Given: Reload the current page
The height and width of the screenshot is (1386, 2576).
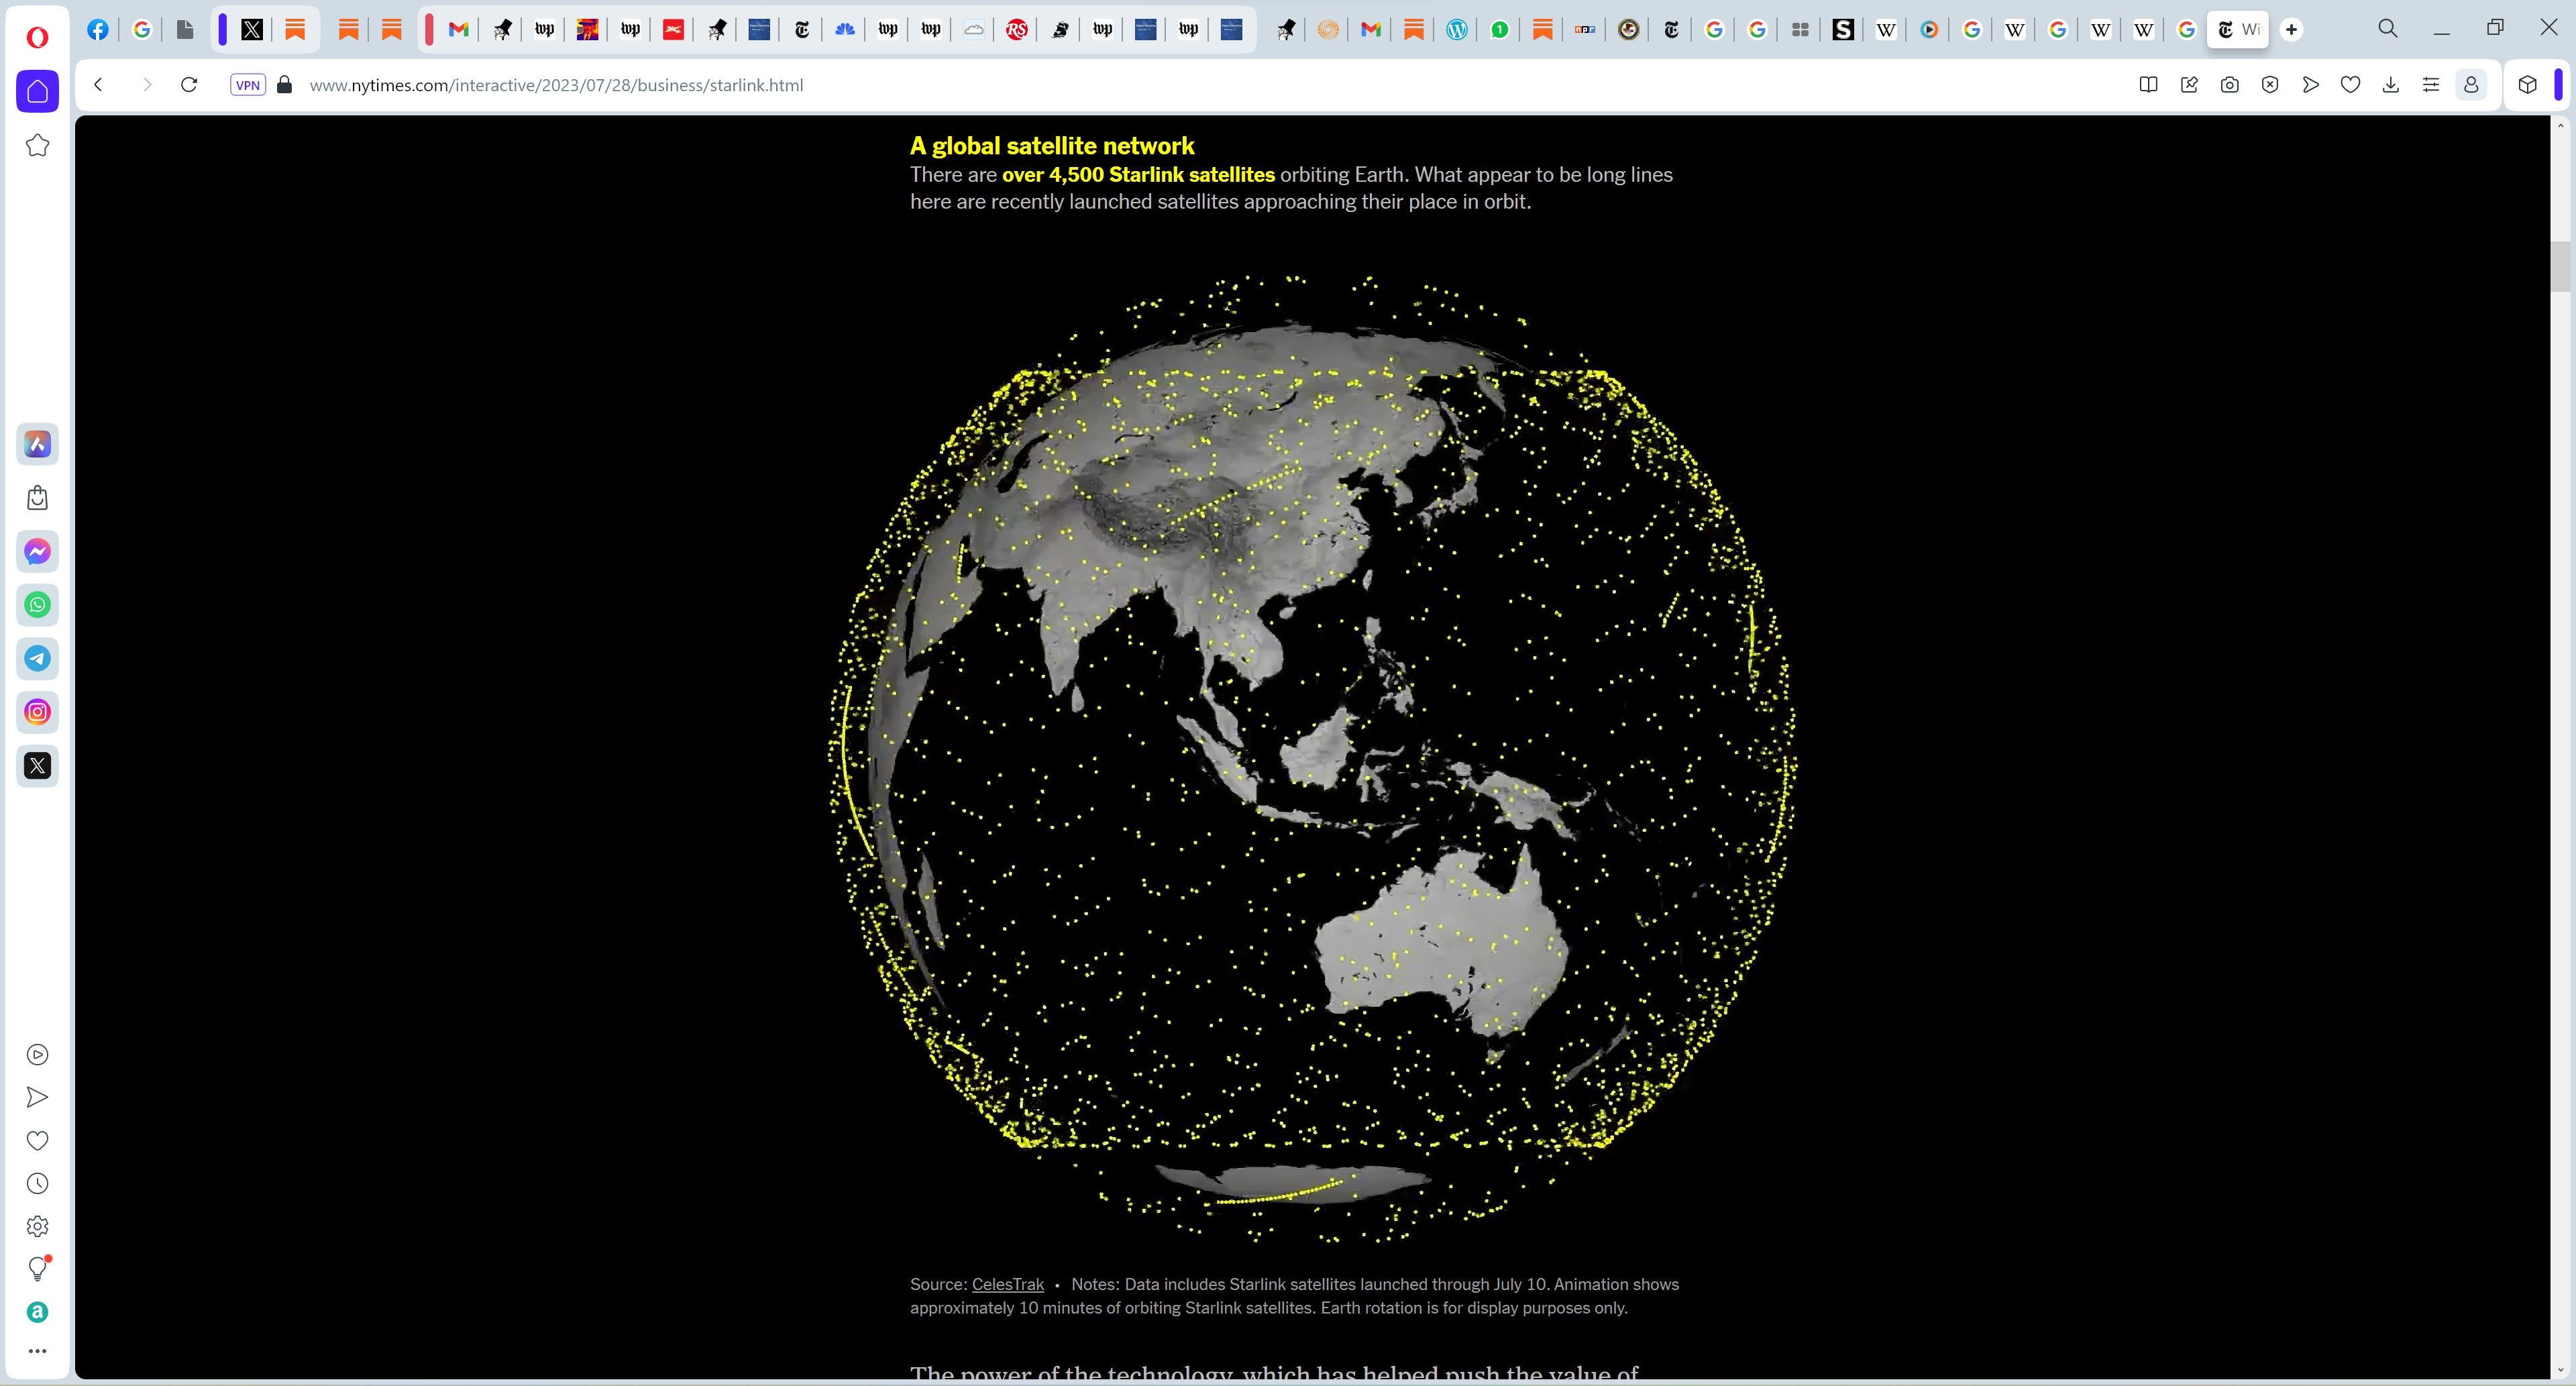Looking at the screenshot, I should coord(189,85).
